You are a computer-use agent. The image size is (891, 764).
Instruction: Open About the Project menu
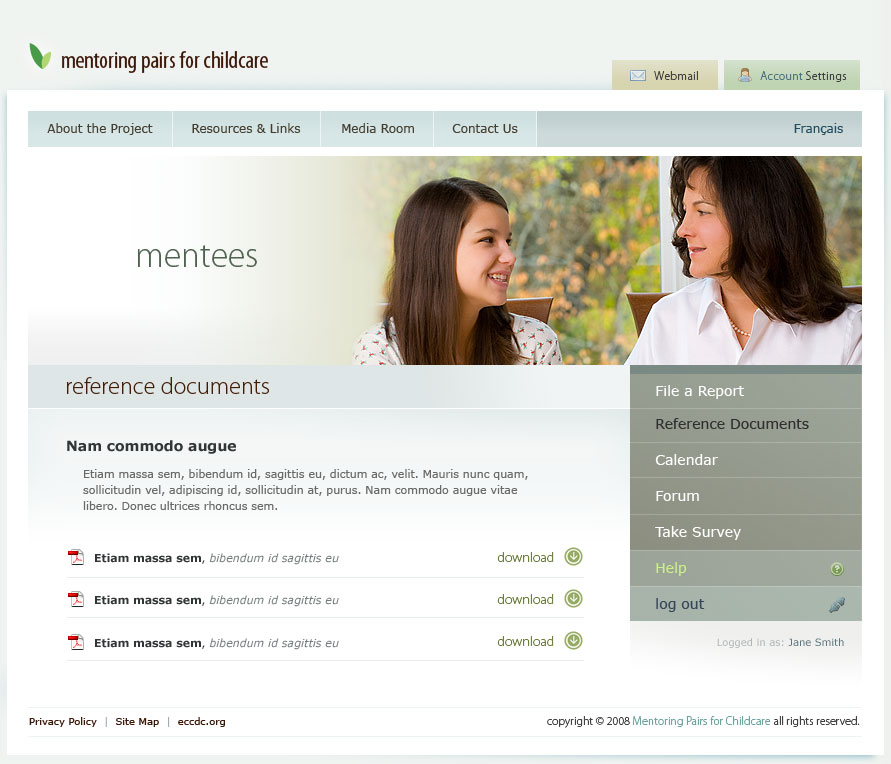click(x=100, y=129)
